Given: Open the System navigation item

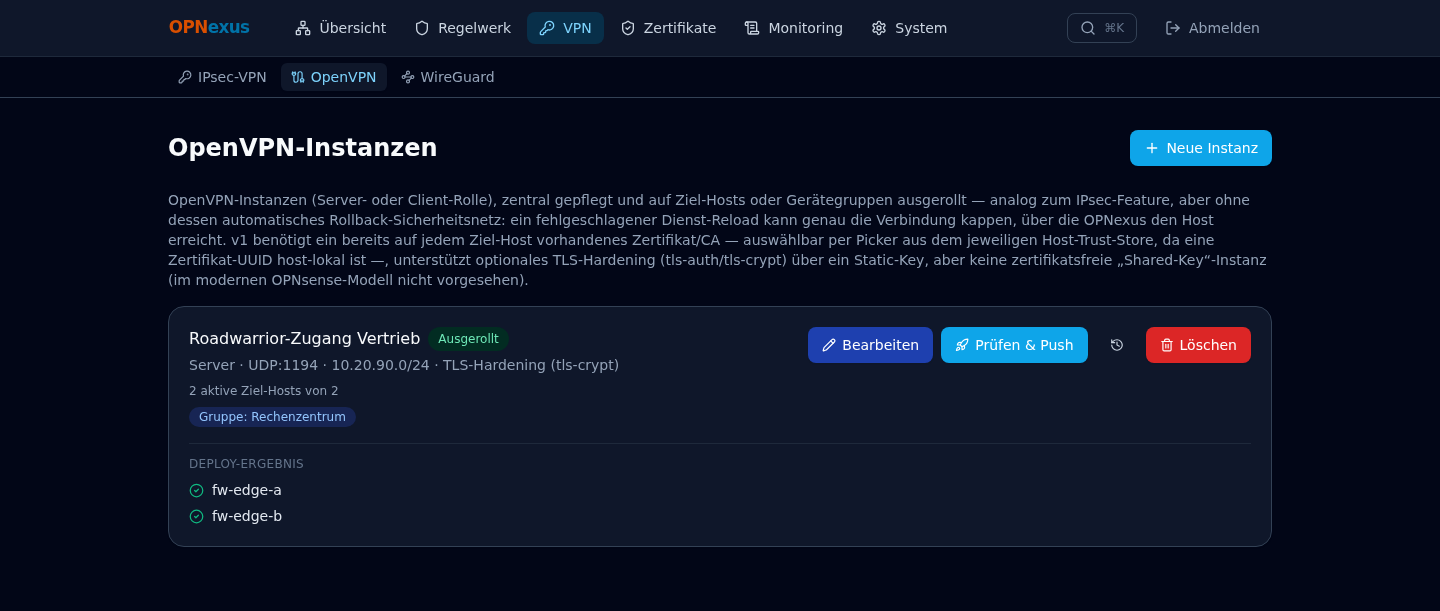Looking at the screenshot, I should pos(909,28).
